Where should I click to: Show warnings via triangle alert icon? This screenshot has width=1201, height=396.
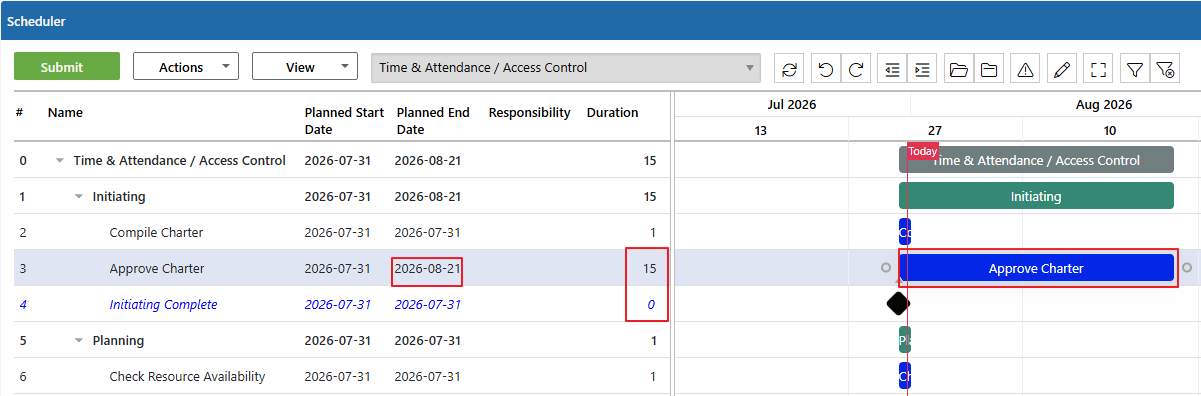tap(1025, 68)
